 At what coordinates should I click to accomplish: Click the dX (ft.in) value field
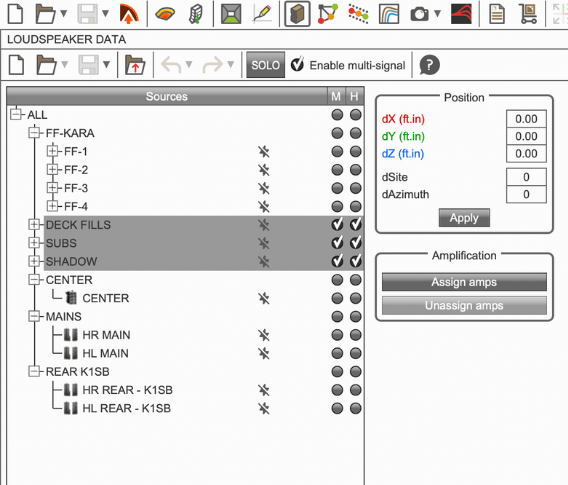(526, 119)
